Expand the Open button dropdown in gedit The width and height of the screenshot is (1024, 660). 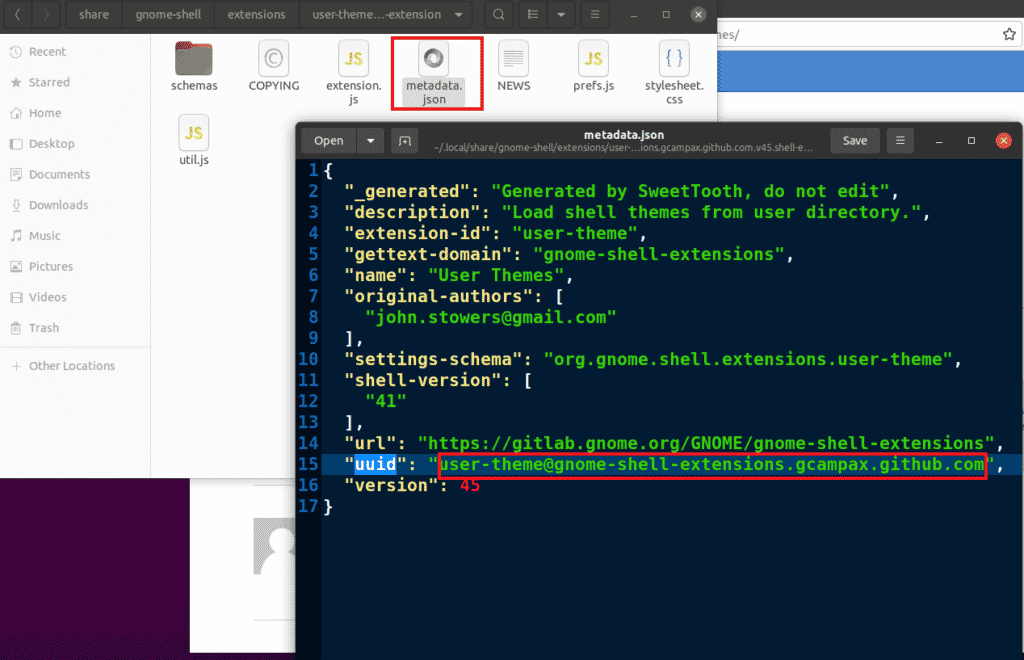(370, 140)
